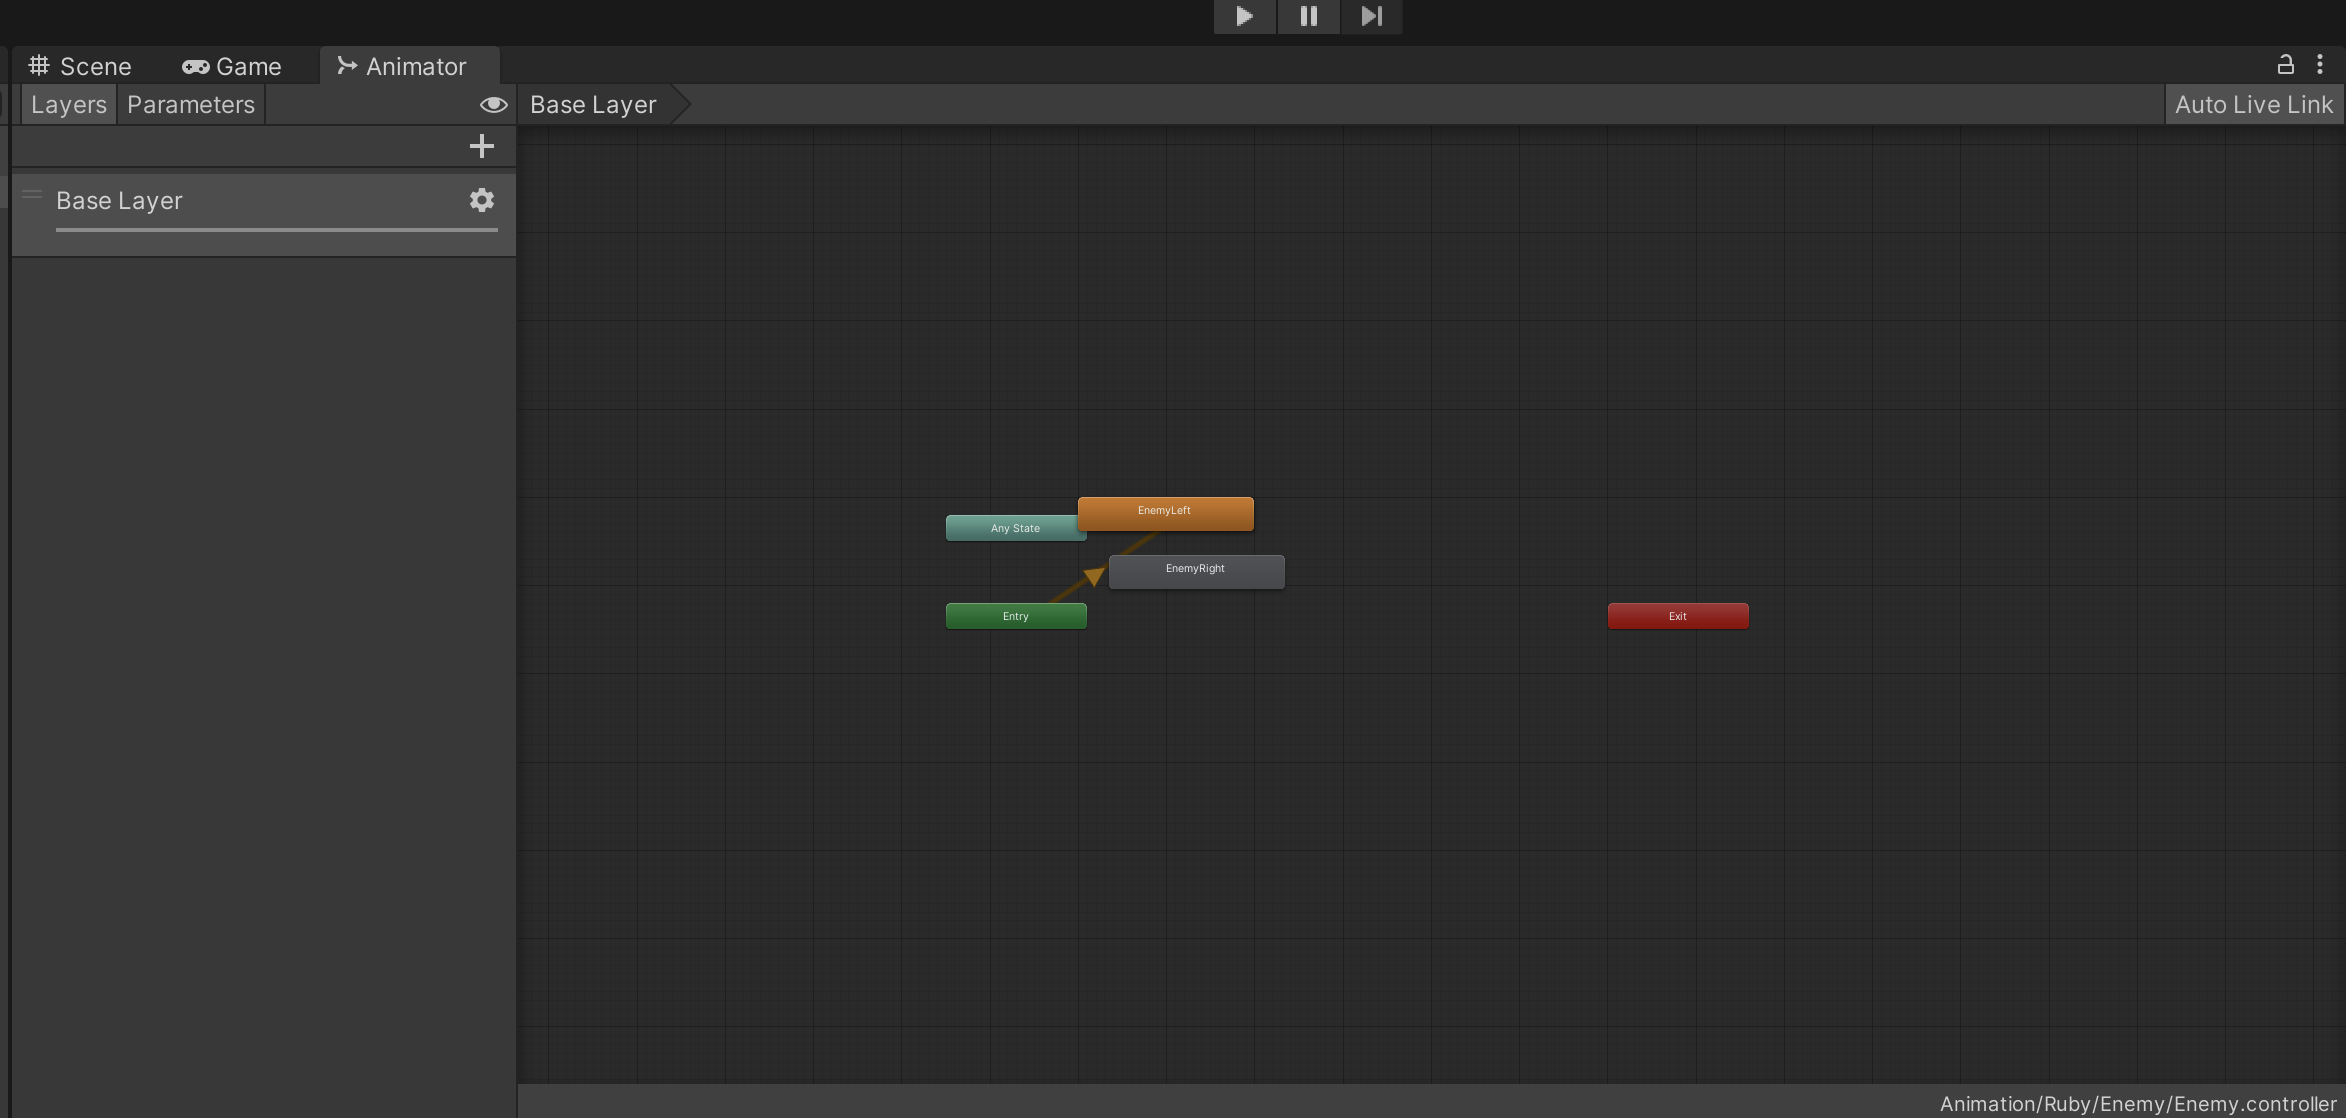
Task: Open Base Layer settings gear
Action: (482, 200)
